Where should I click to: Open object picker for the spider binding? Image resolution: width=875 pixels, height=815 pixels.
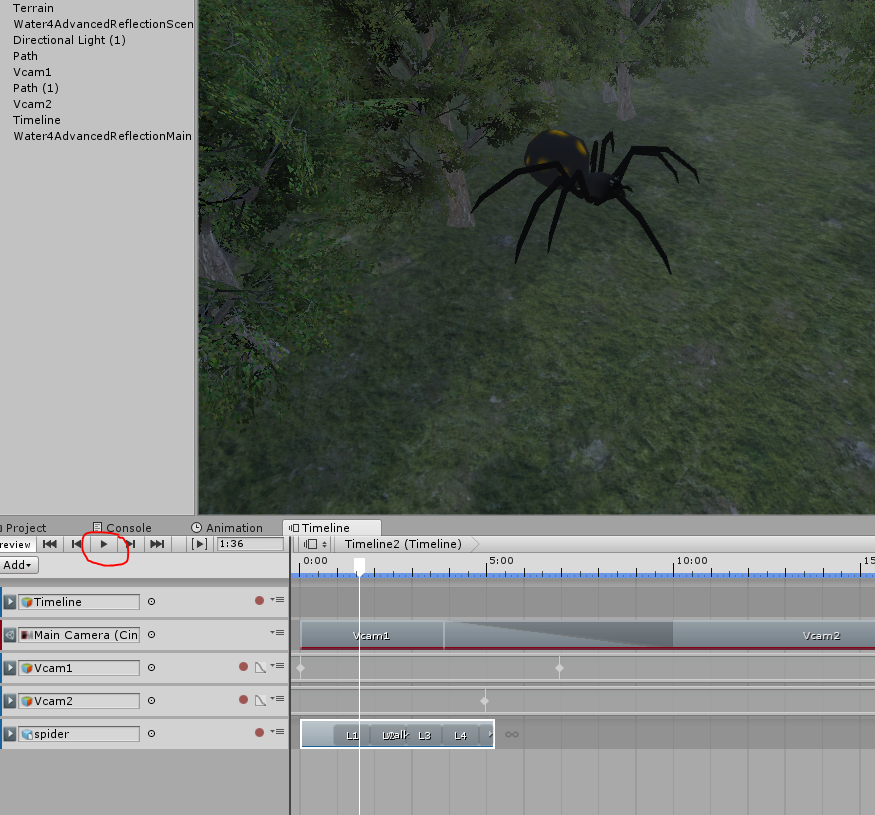[151, 734]
